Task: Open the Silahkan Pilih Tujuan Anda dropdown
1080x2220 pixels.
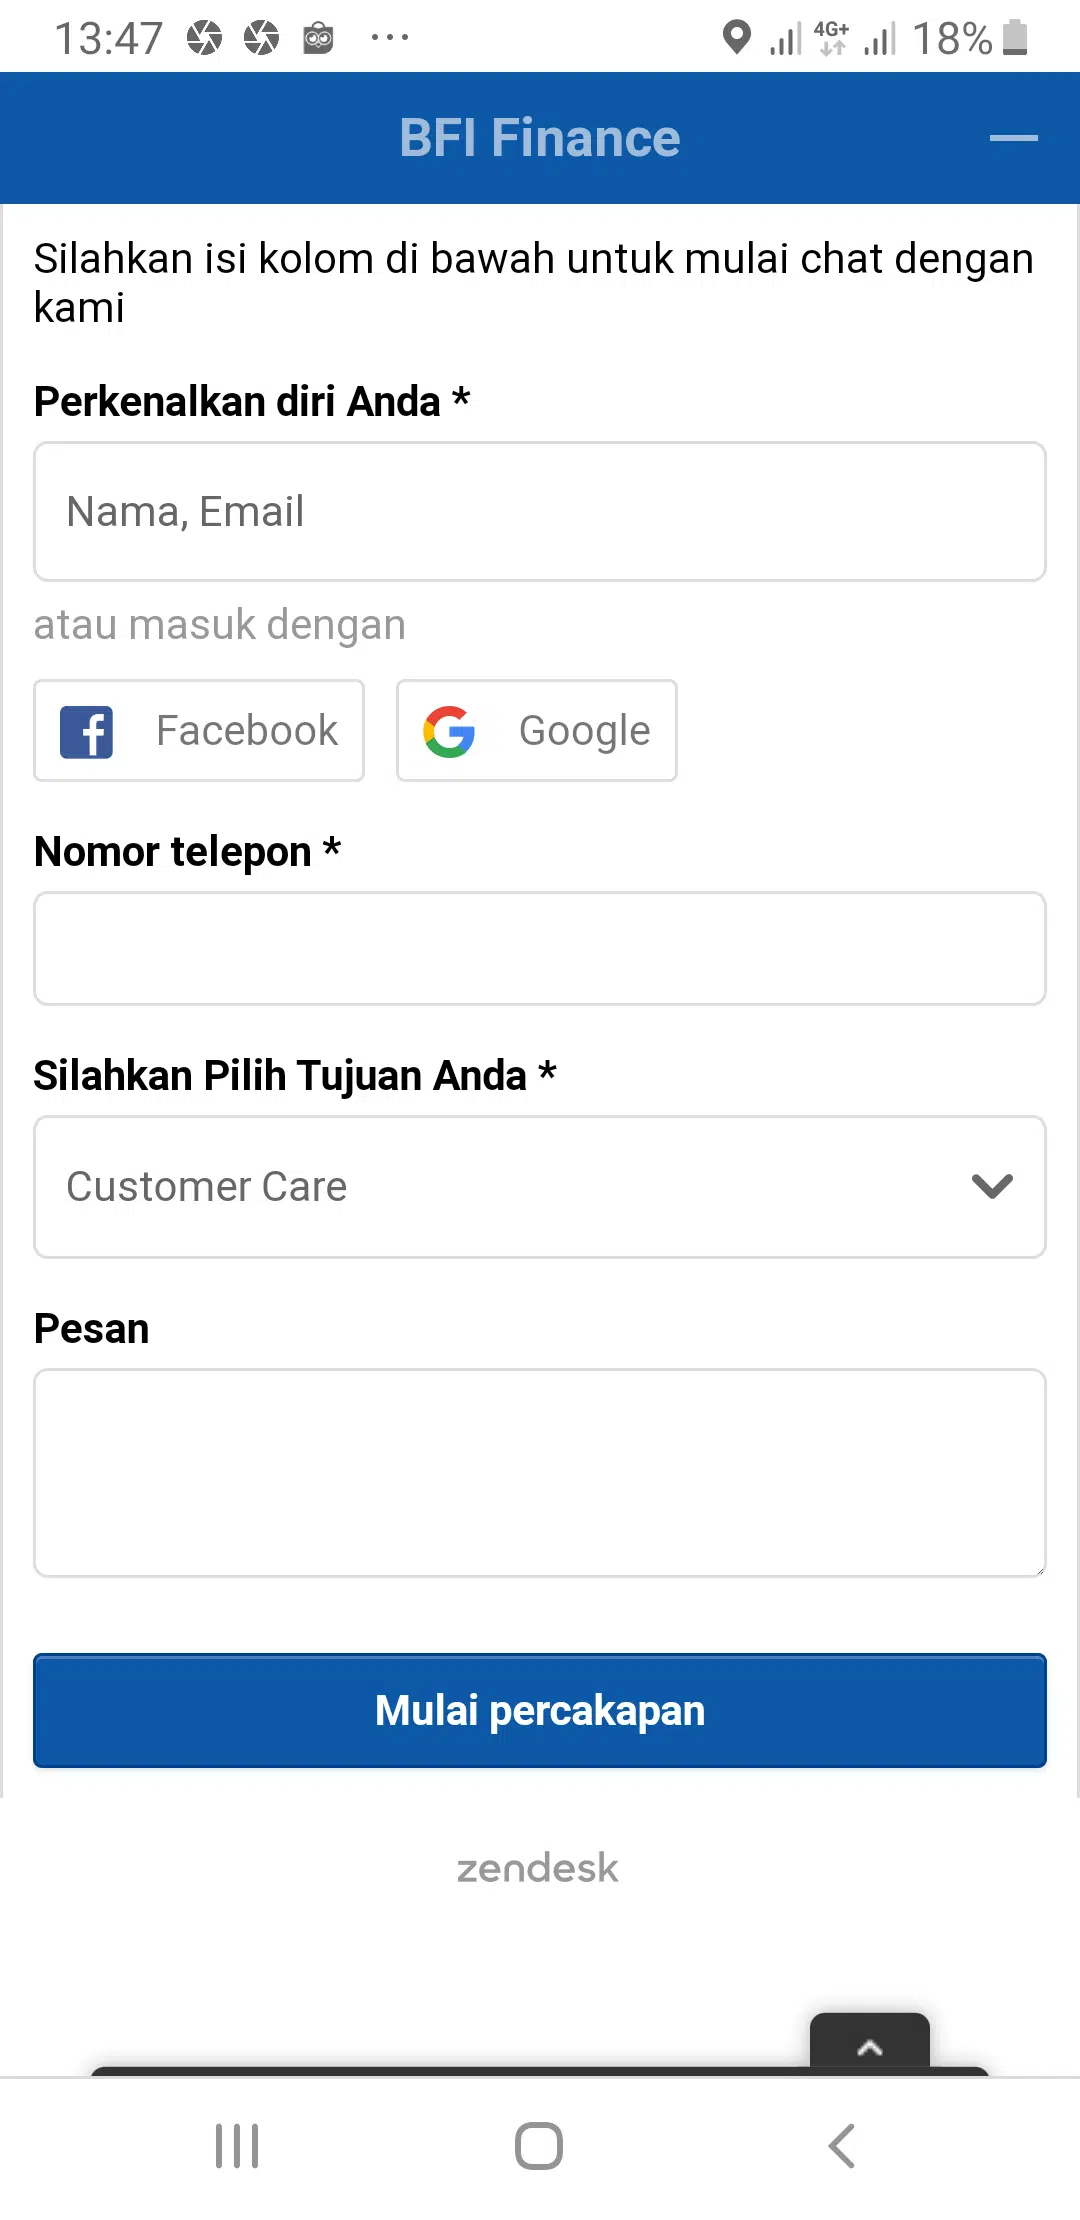Action: click(540, 1187)
